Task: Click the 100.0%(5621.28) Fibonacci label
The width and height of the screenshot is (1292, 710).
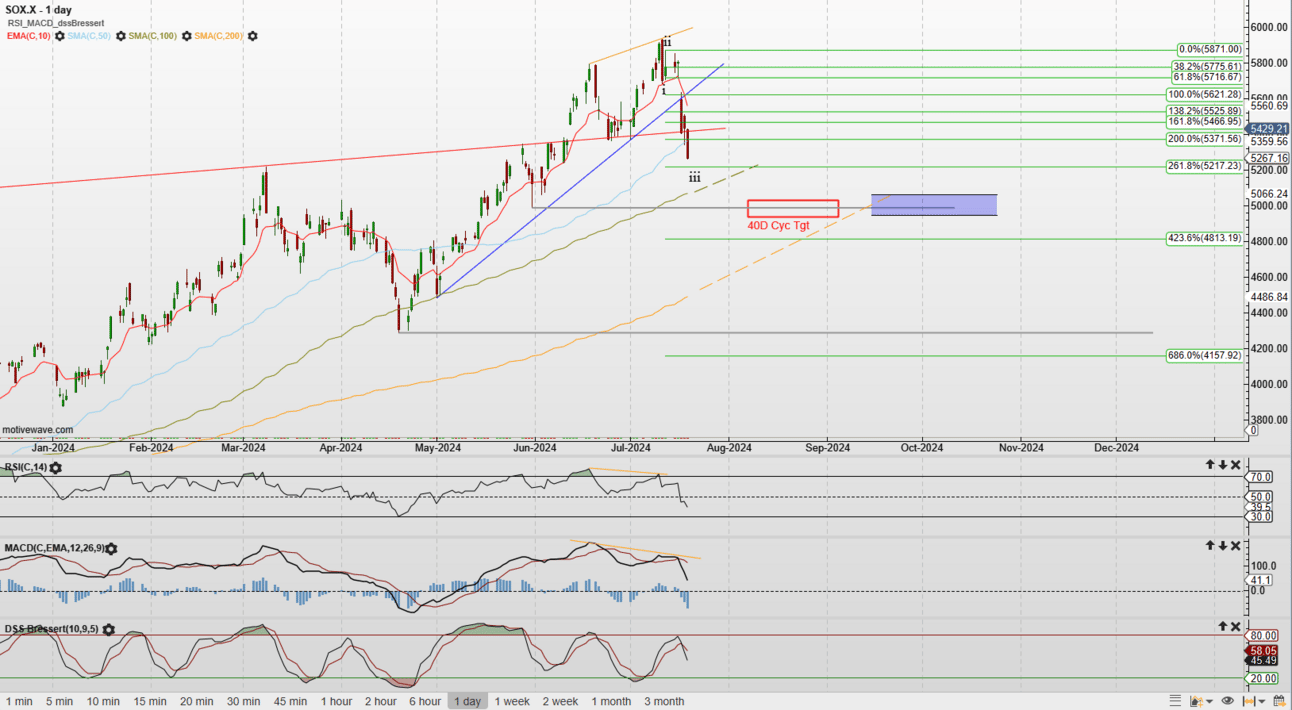Action: 1204,94
